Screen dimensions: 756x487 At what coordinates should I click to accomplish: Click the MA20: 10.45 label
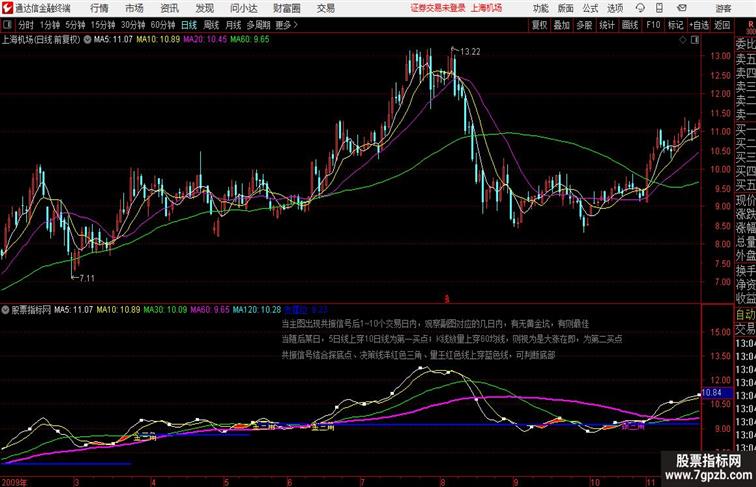pos(205,40)
